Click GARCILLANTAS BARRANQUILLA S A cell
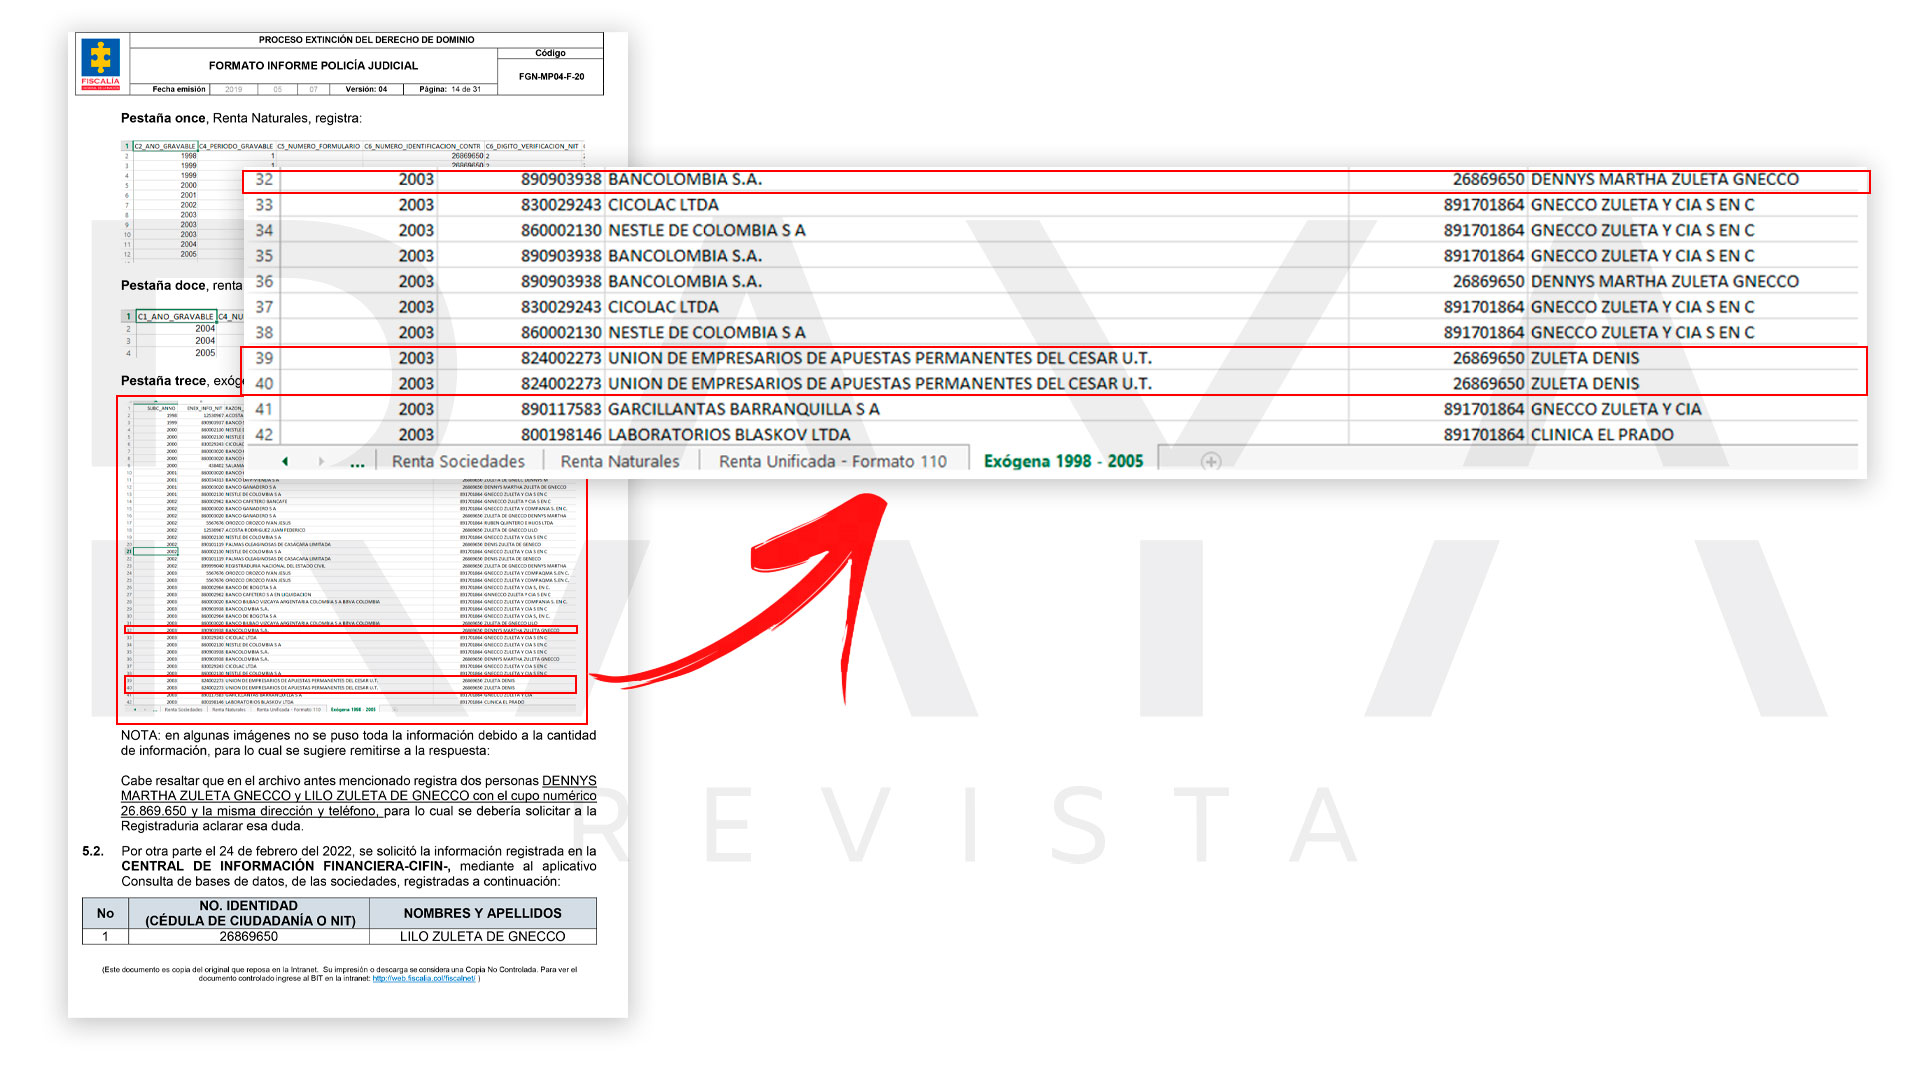 744,409
